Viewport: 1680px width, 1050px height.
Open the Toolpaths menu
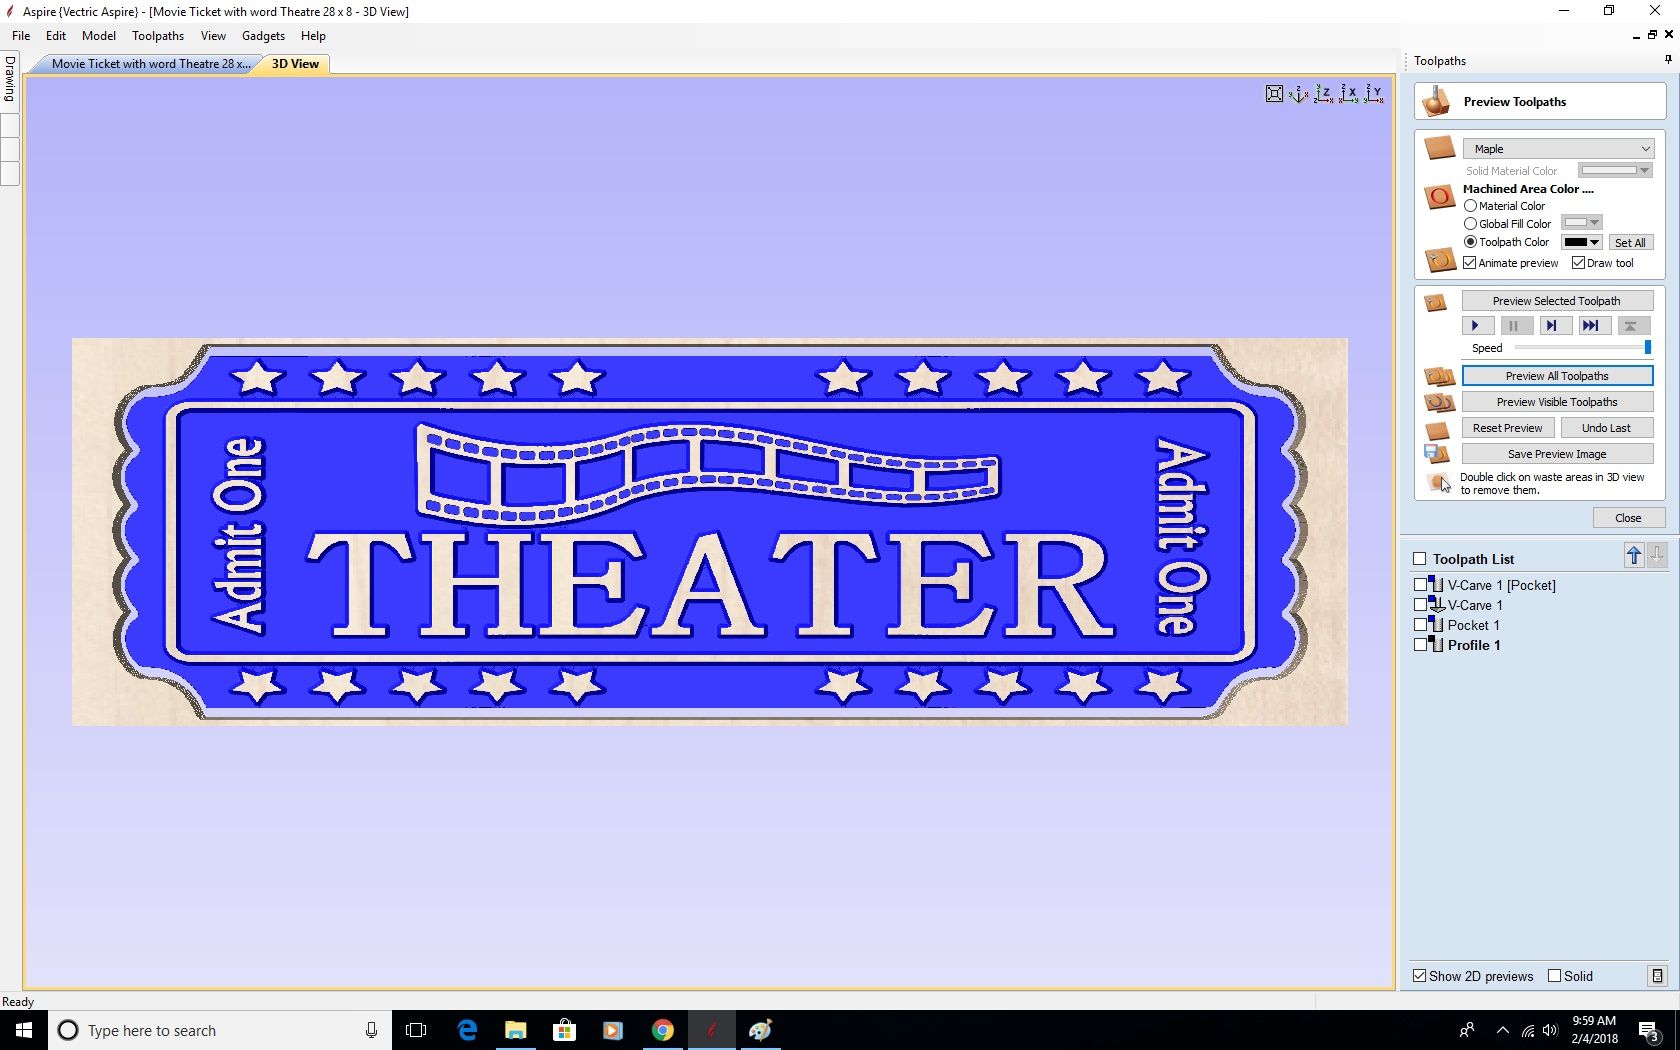click(x=157, y=35)
